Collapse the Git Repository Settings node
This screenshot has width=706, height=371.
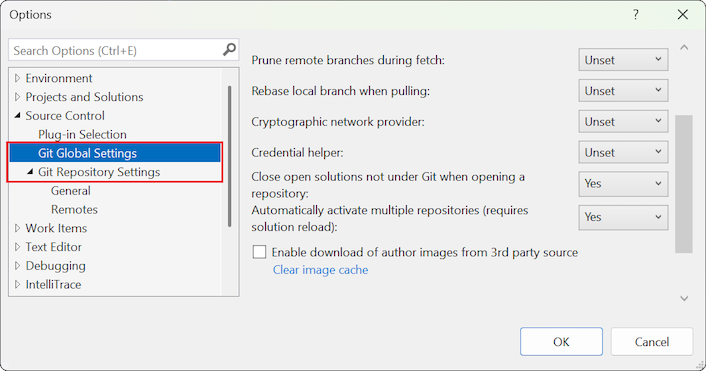[30, 172]
